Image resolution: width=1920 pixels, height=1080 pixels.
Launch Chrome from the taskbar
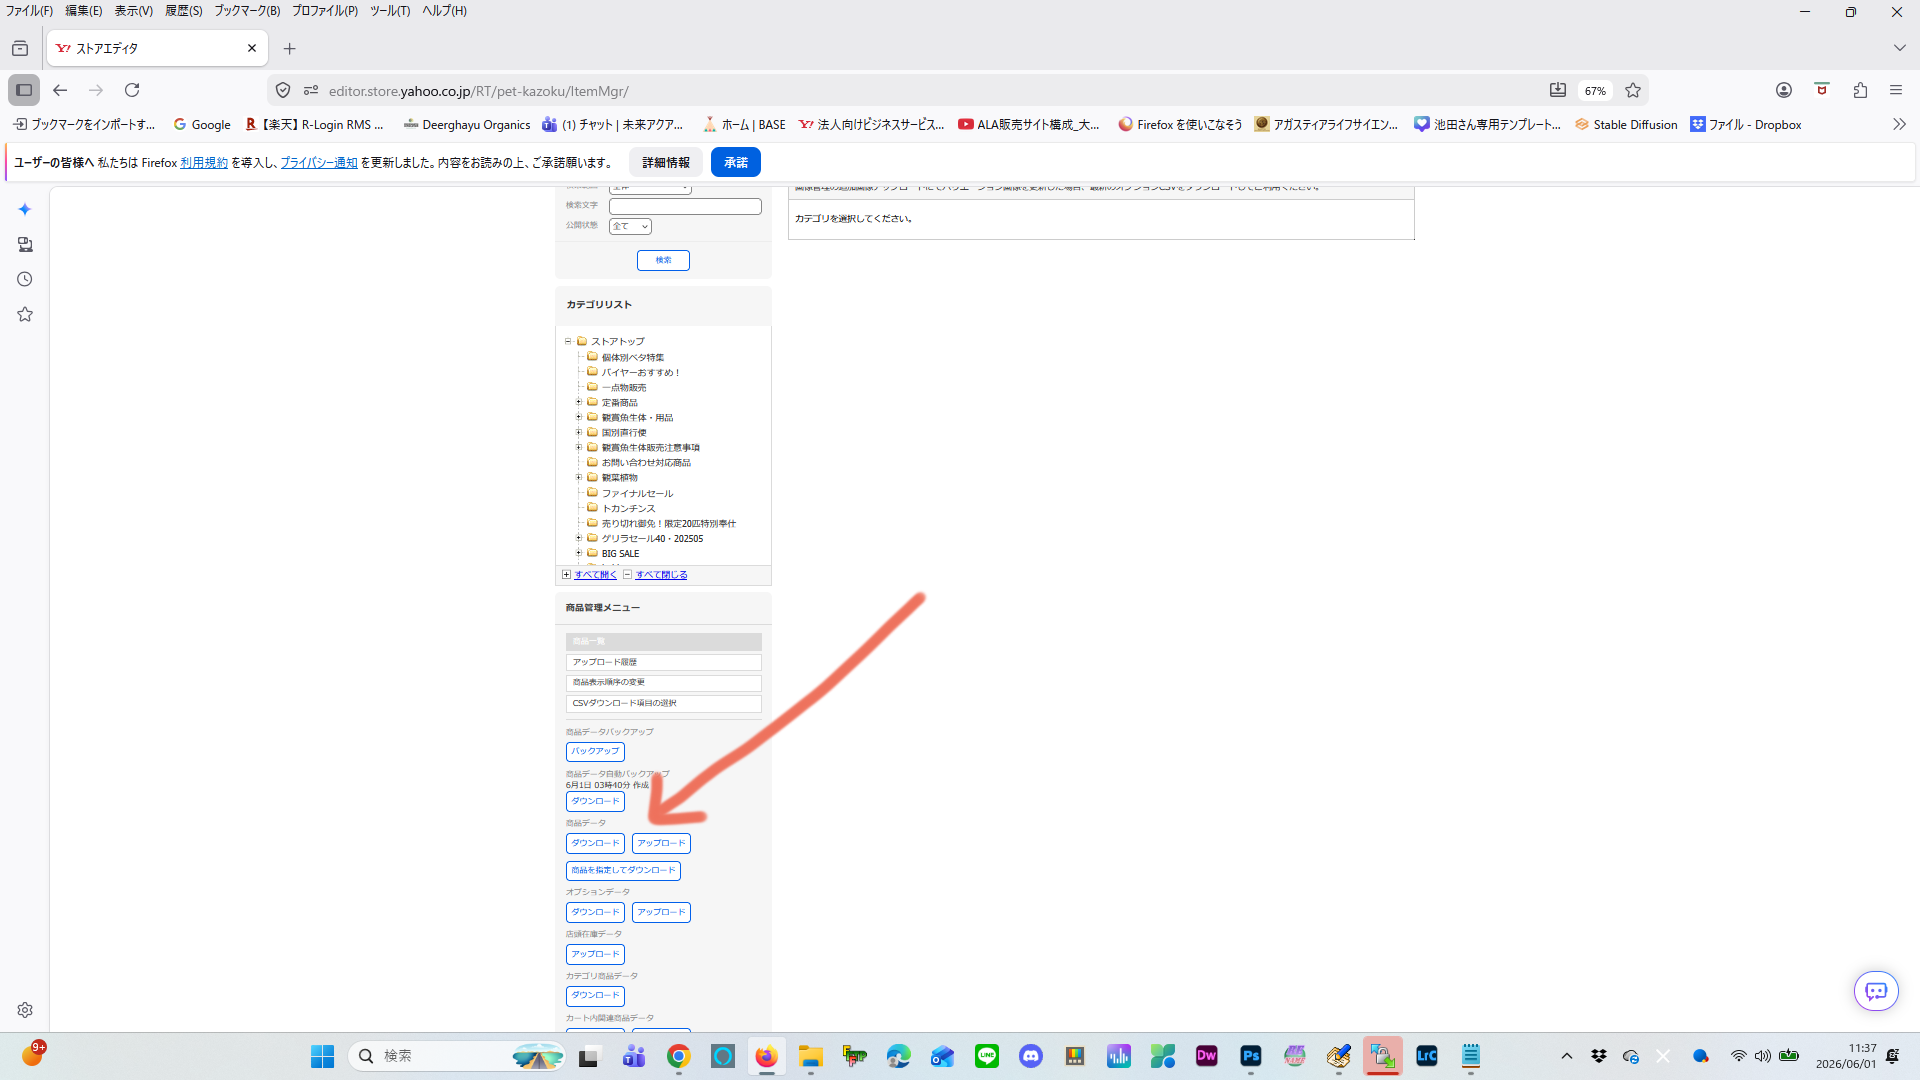[679, 1056]
